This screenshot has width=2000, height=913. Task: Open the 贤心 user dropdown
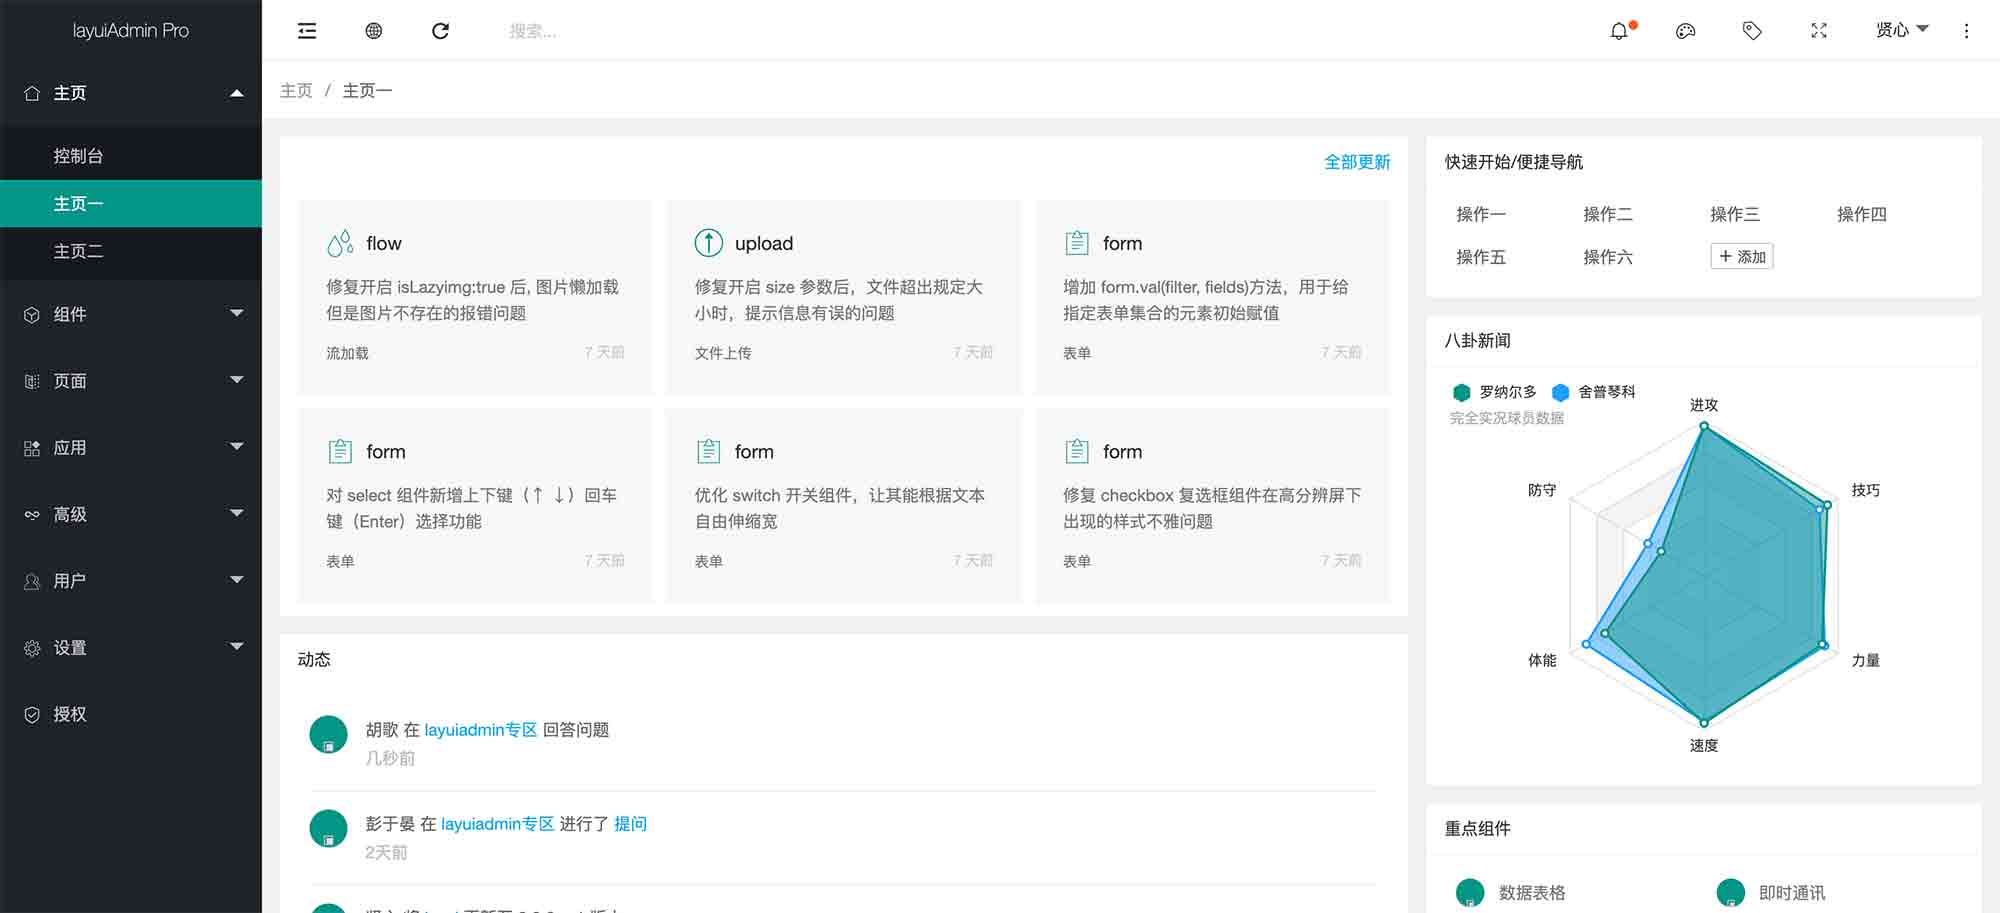click(x=1902, y=30)
